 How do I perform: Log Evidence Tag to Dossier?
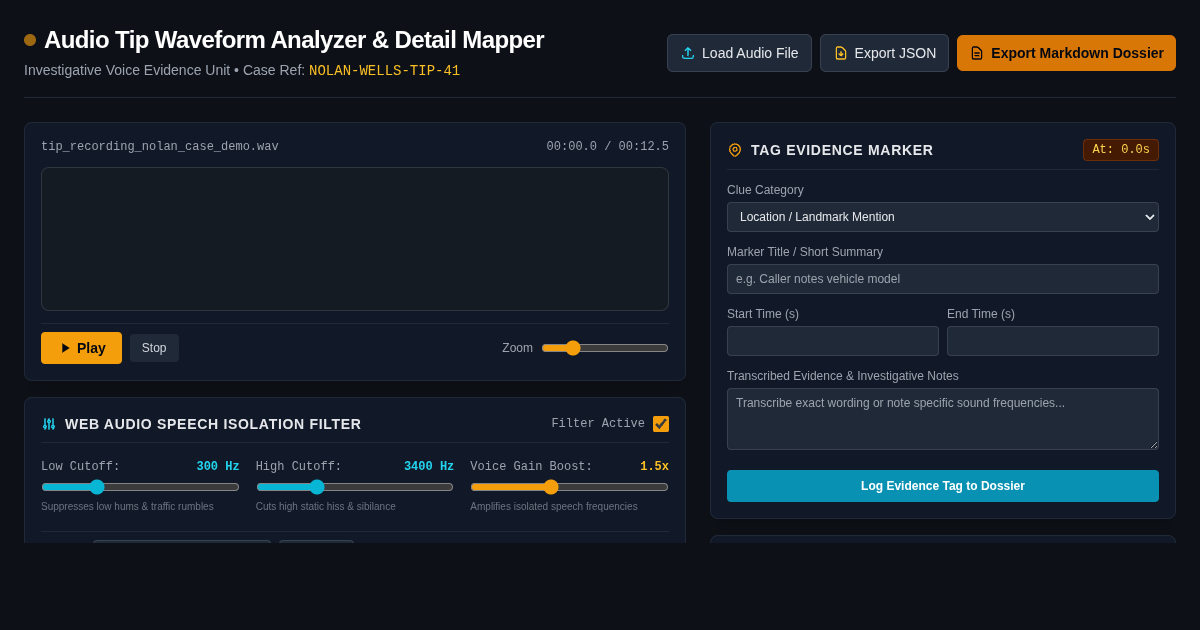(x=943, y=486)
